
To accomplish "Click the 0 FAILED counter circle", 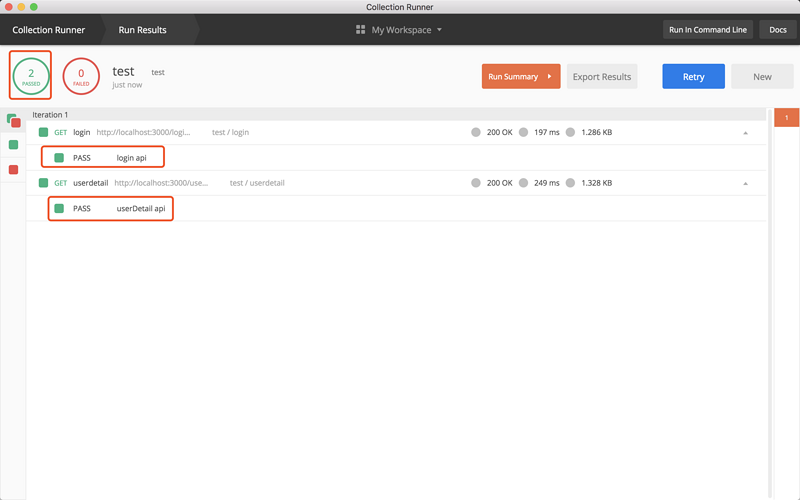I will 81,76.
